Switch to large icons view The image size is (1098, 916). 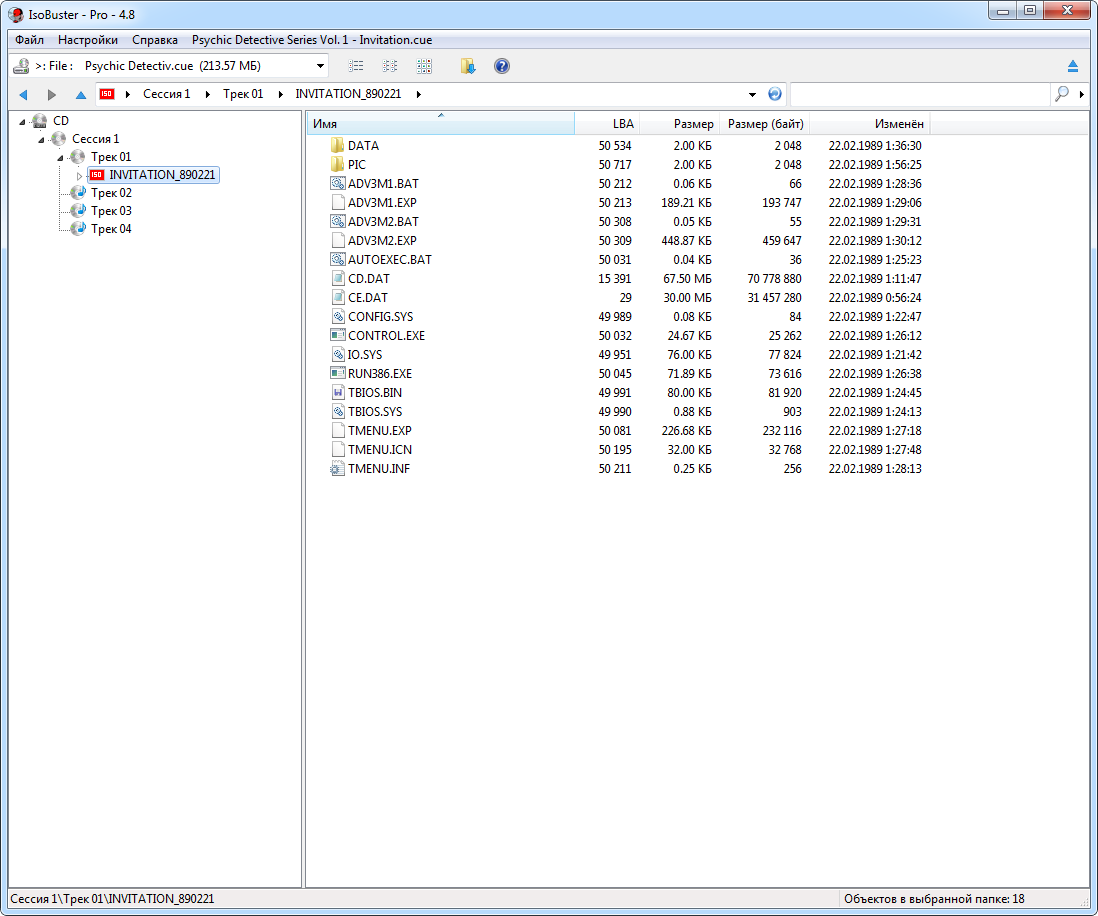click(424, 66)
